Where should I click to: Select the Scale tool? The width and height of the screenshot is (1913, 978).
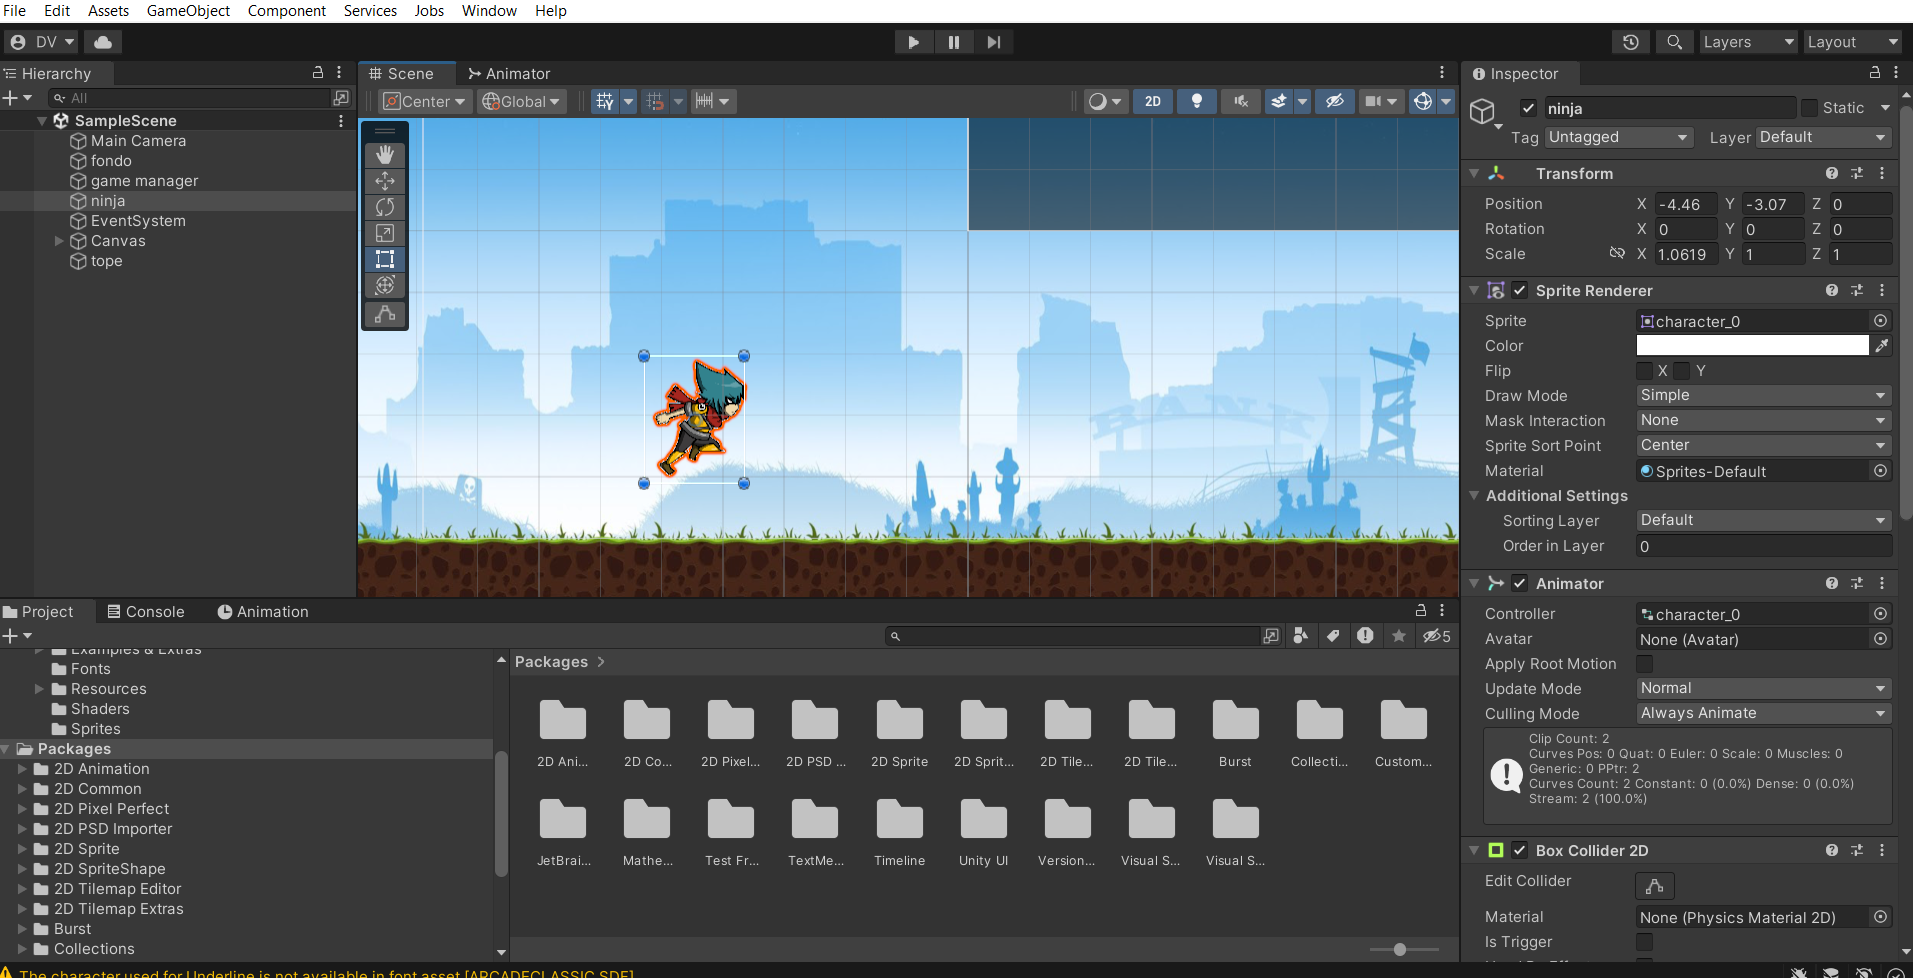pyautogui.click(x=385, y=233)
